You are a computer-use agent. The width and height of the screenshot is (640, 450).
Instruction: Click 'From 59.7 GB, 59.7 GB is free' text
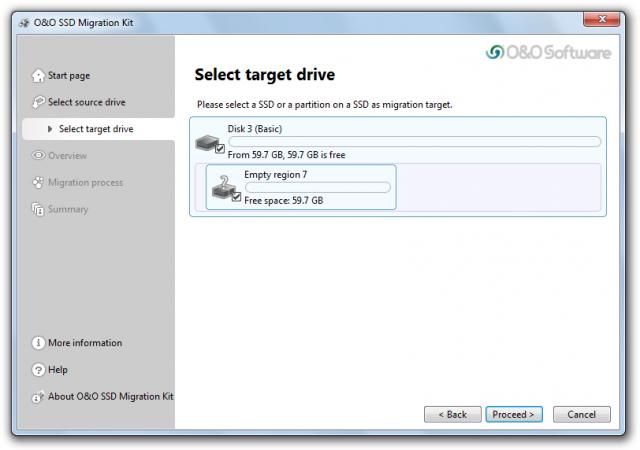[x=286, y=155]
